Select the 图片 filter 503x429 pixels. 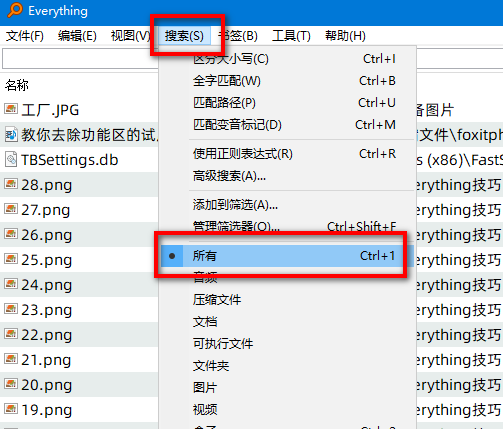tap(287, 388)
